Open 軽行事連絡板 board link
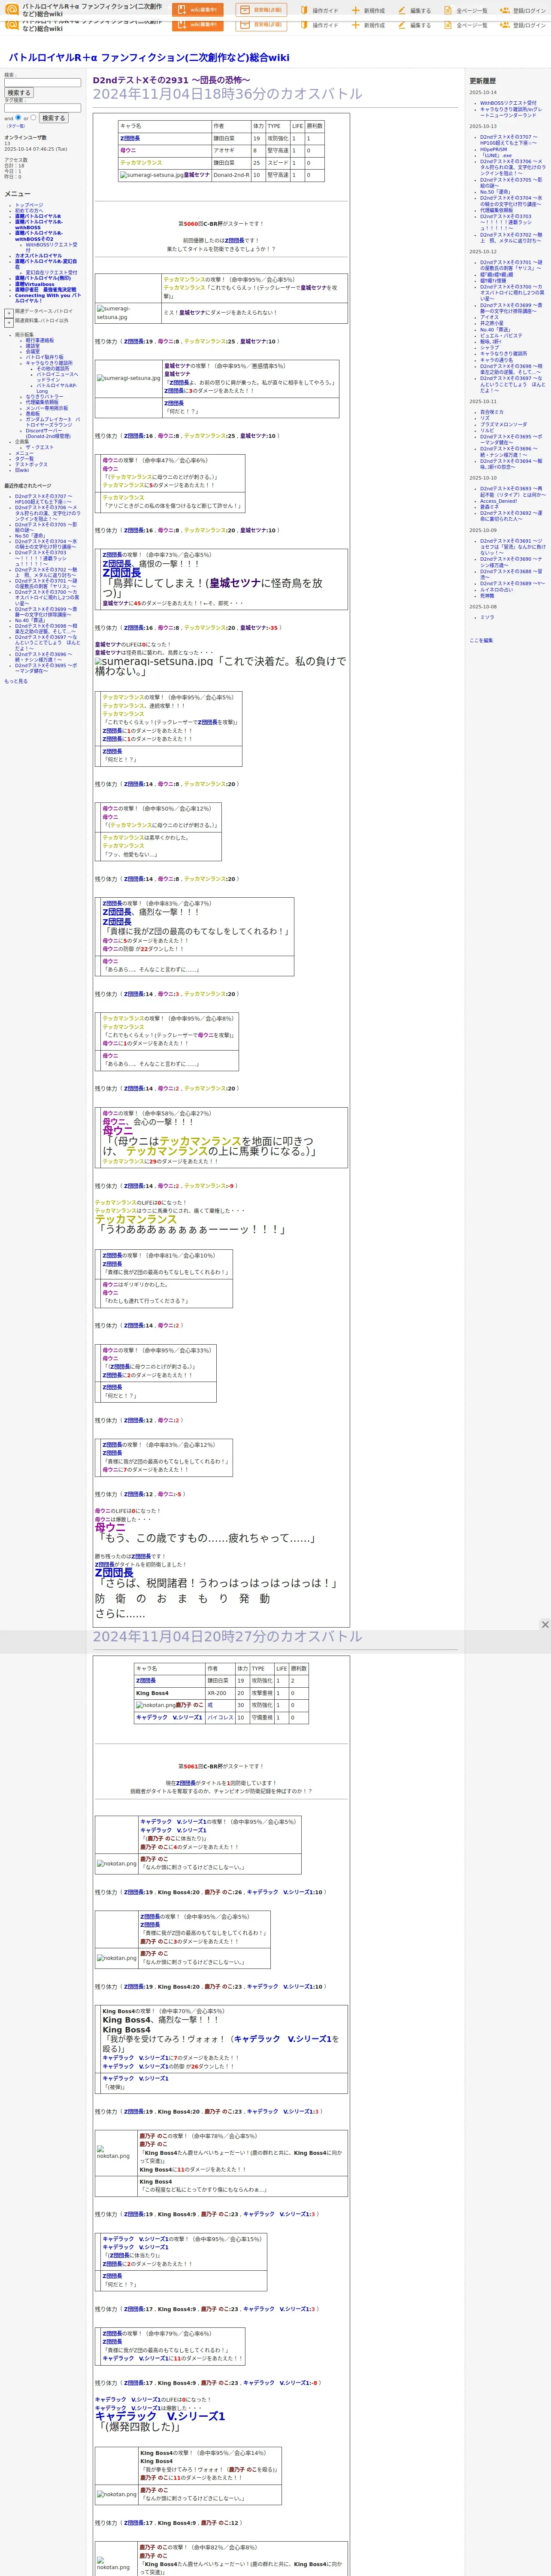 [40, 340]
